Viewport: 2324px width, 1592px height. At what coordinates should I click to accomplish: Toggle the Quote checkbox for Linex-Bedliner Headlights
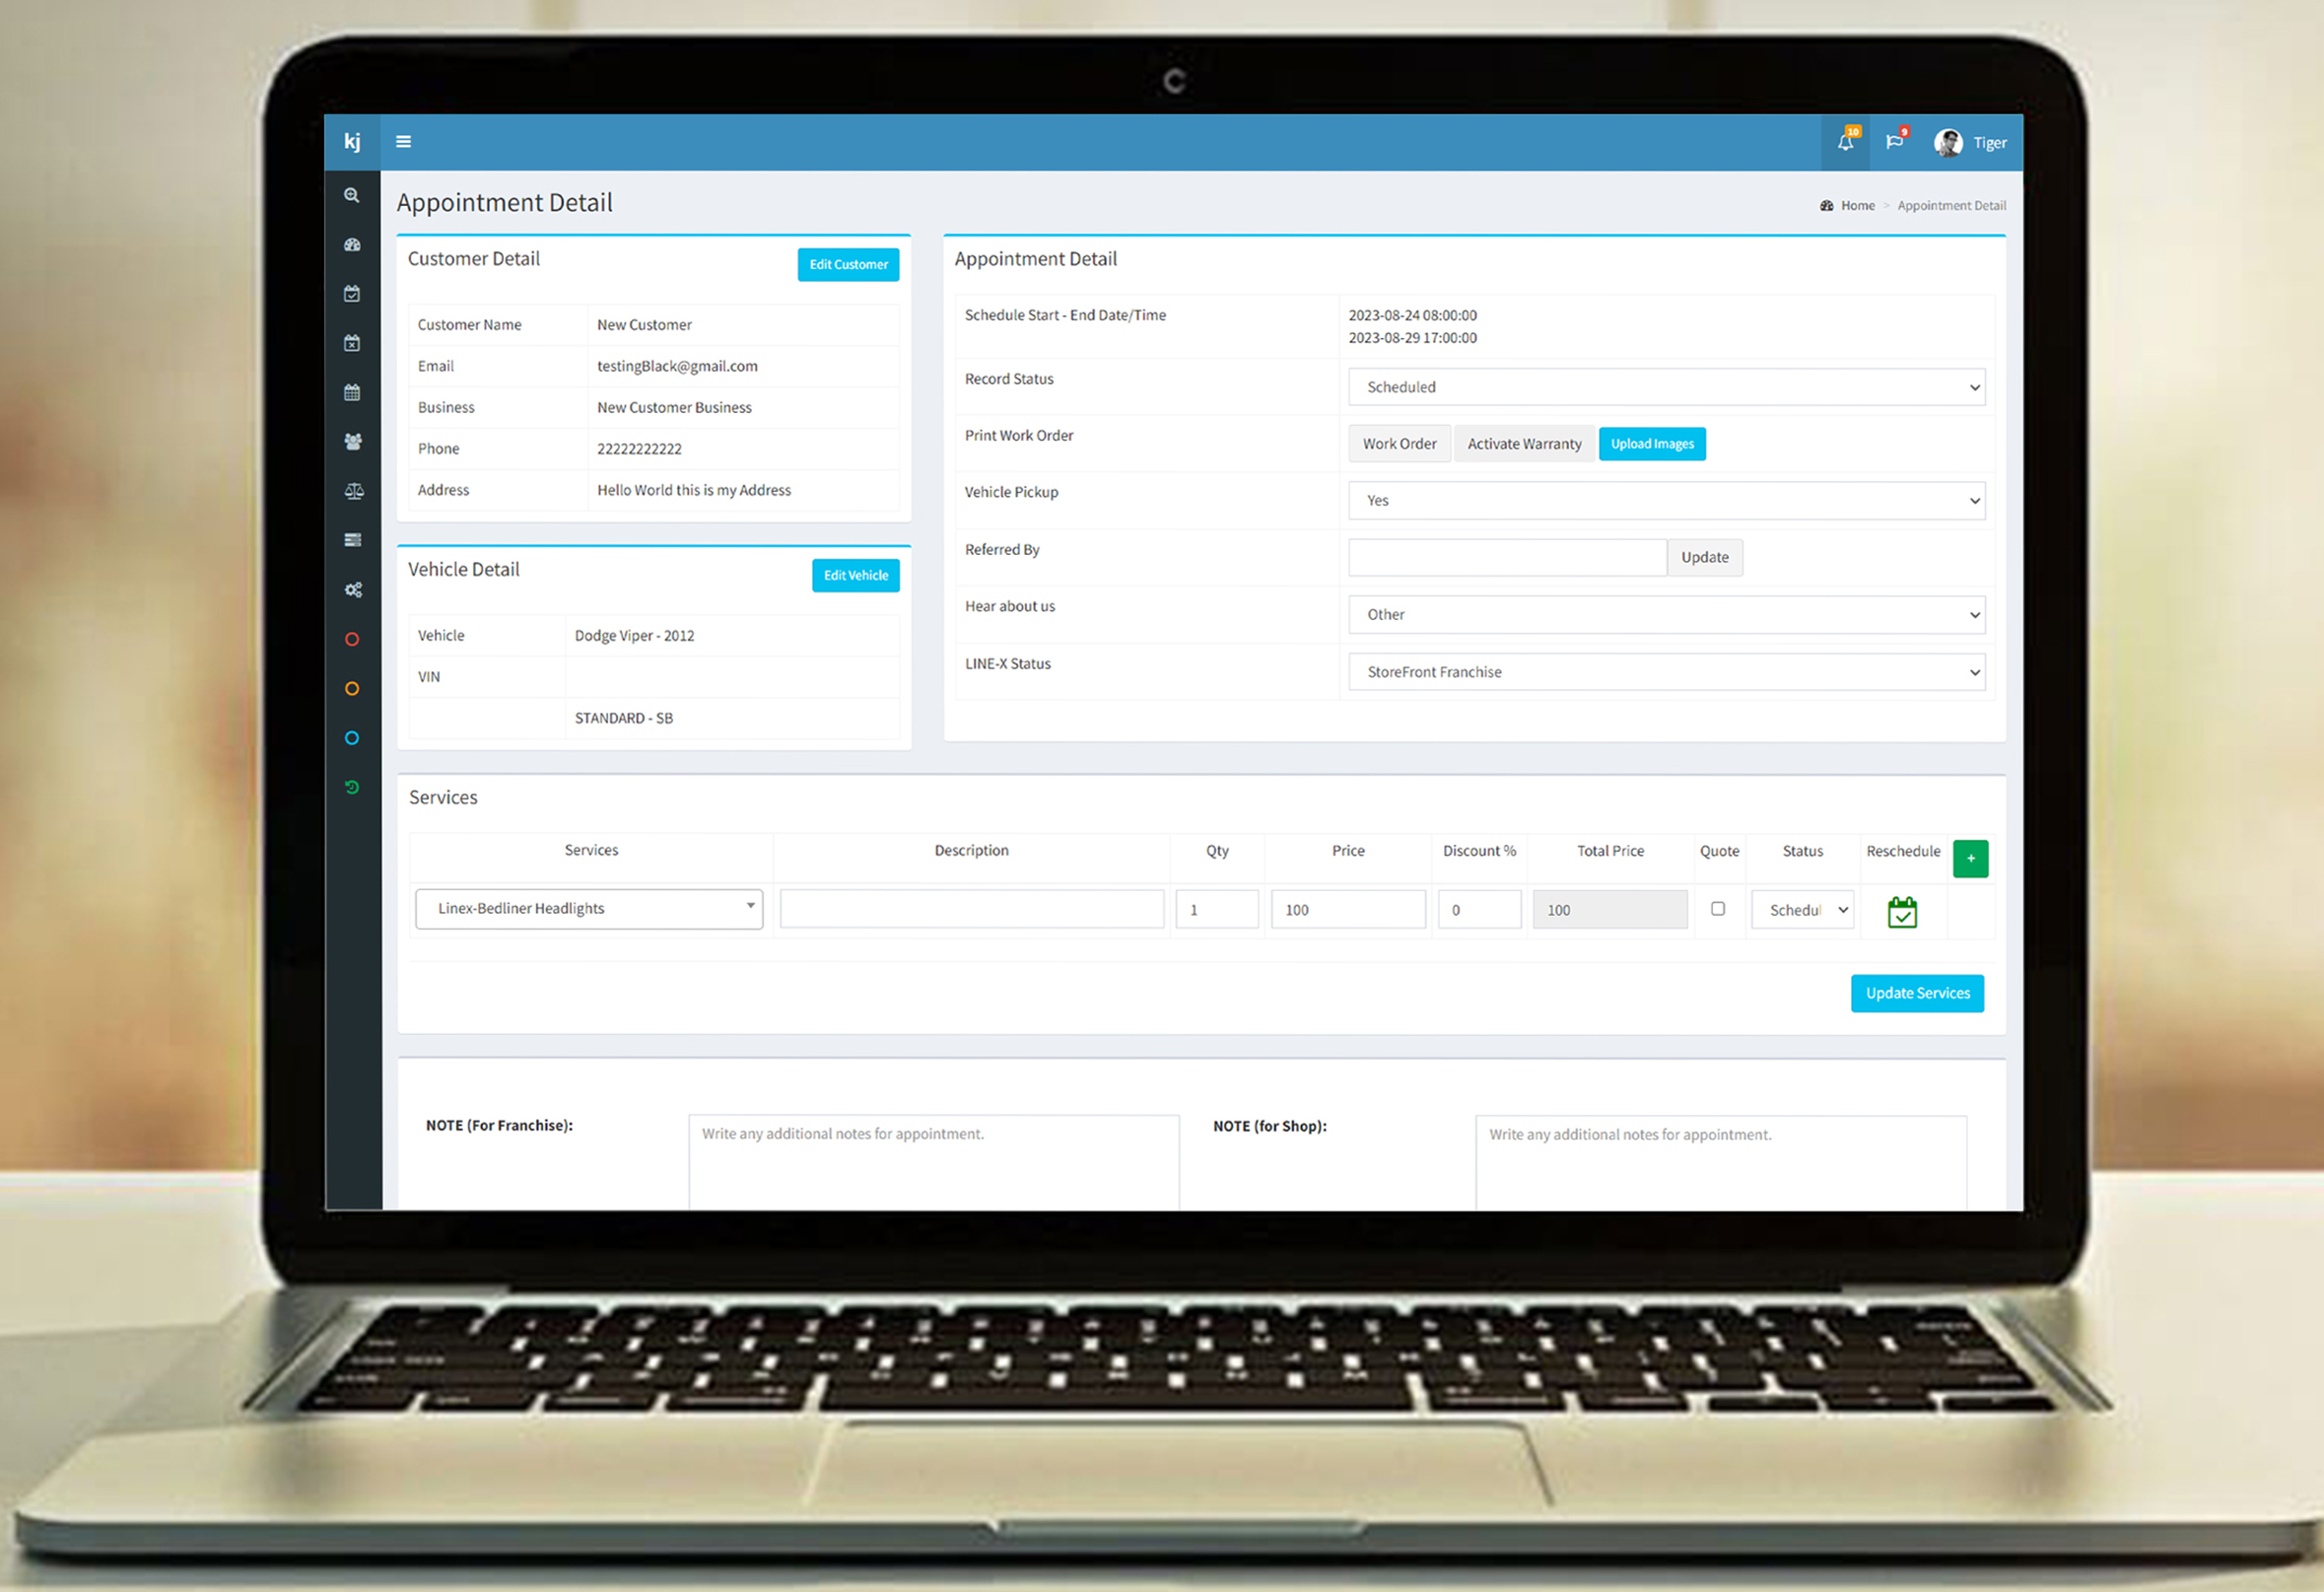point(1715,908)
